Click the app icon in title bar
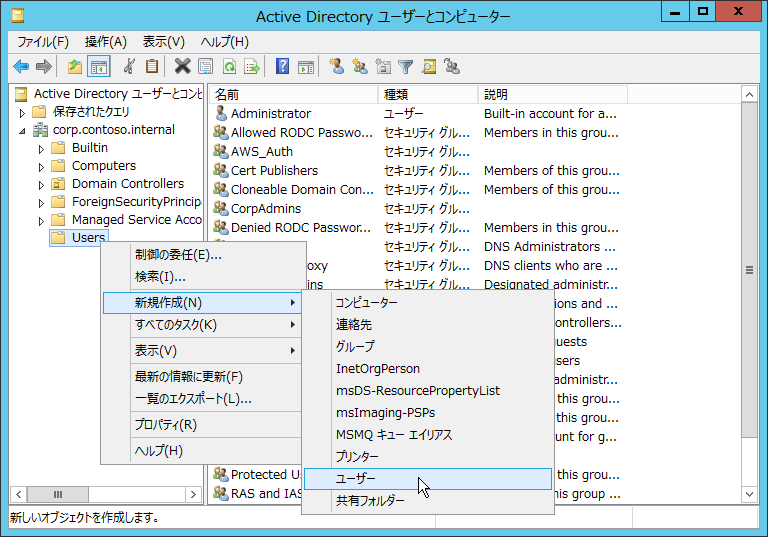Viewport: 768px width, 537px height. pyautogui.click(x=18, y=16)
